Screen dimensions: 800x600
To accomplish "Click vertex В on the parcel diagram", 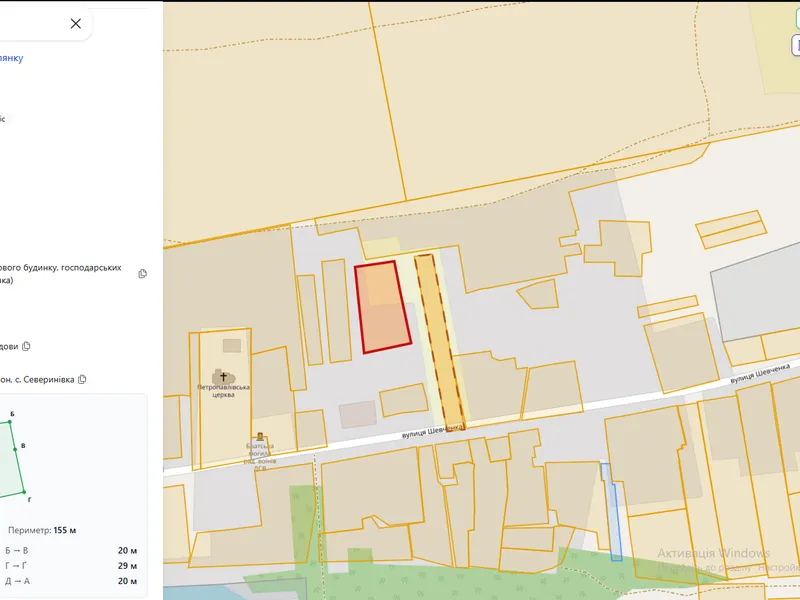I will pos(15,449).
